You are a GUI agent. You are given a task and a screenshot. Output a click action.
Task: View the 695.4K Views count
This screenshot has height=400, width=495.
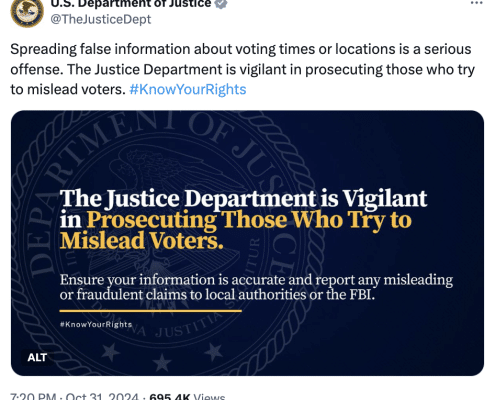187,397
